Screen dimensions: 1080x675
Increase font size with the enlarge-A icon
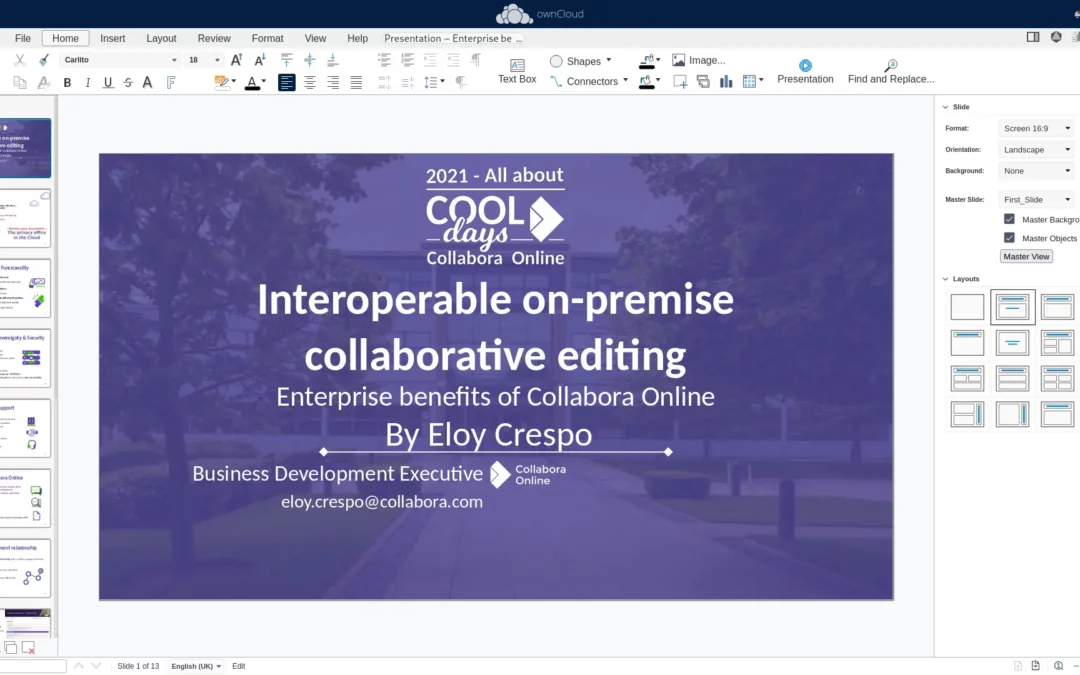[236, 60]
